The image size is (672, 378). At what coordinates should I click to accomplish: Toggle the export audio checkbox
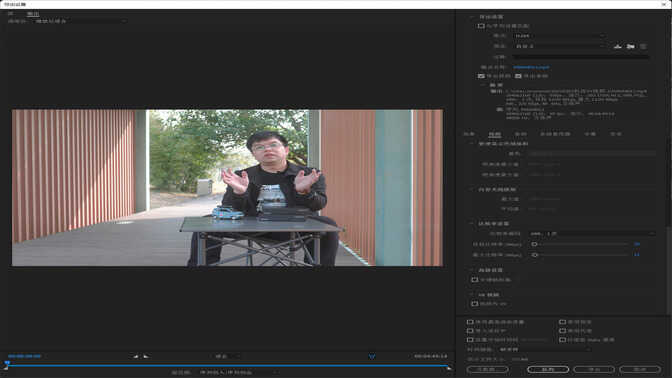(x=518, y=76)
